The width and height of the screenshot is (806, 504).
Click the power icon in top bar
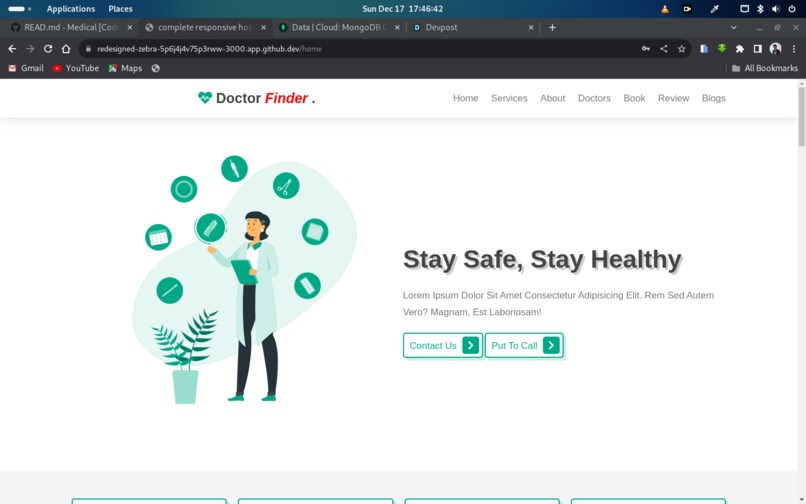click(792, 9)
